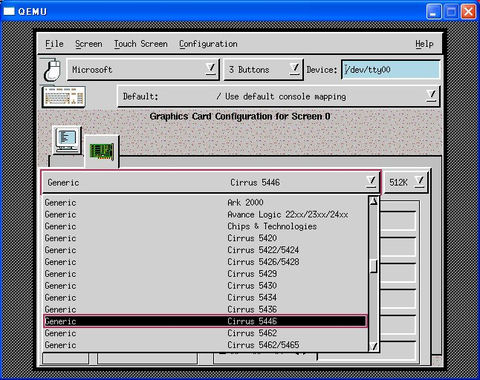Select Cirrus 5422/5424 in the list
Screen dimensions: 480x380
coord(206,250)
